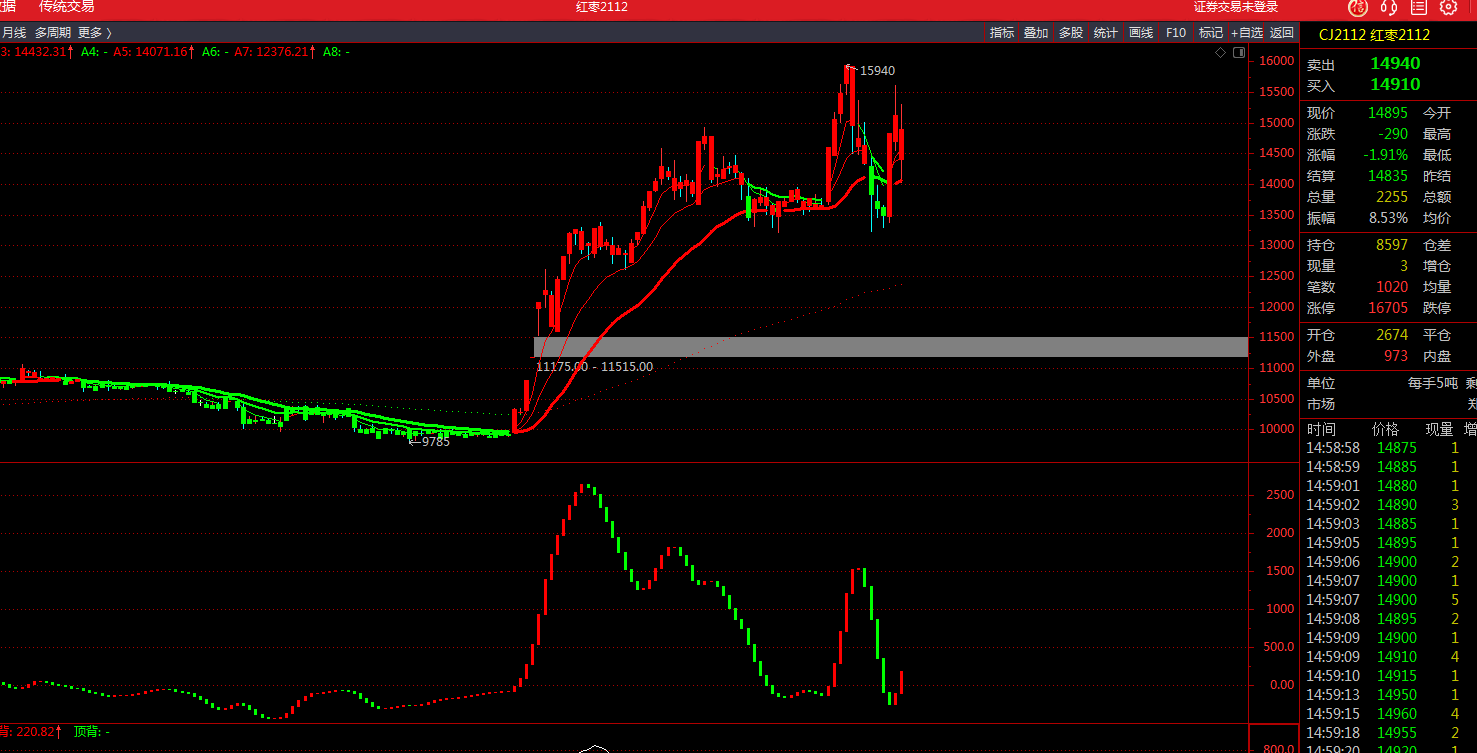Viewport: 1477px width, 753px height.
Task: Click the 每手5吨 unit text
Action: [x=1434, y=383]
